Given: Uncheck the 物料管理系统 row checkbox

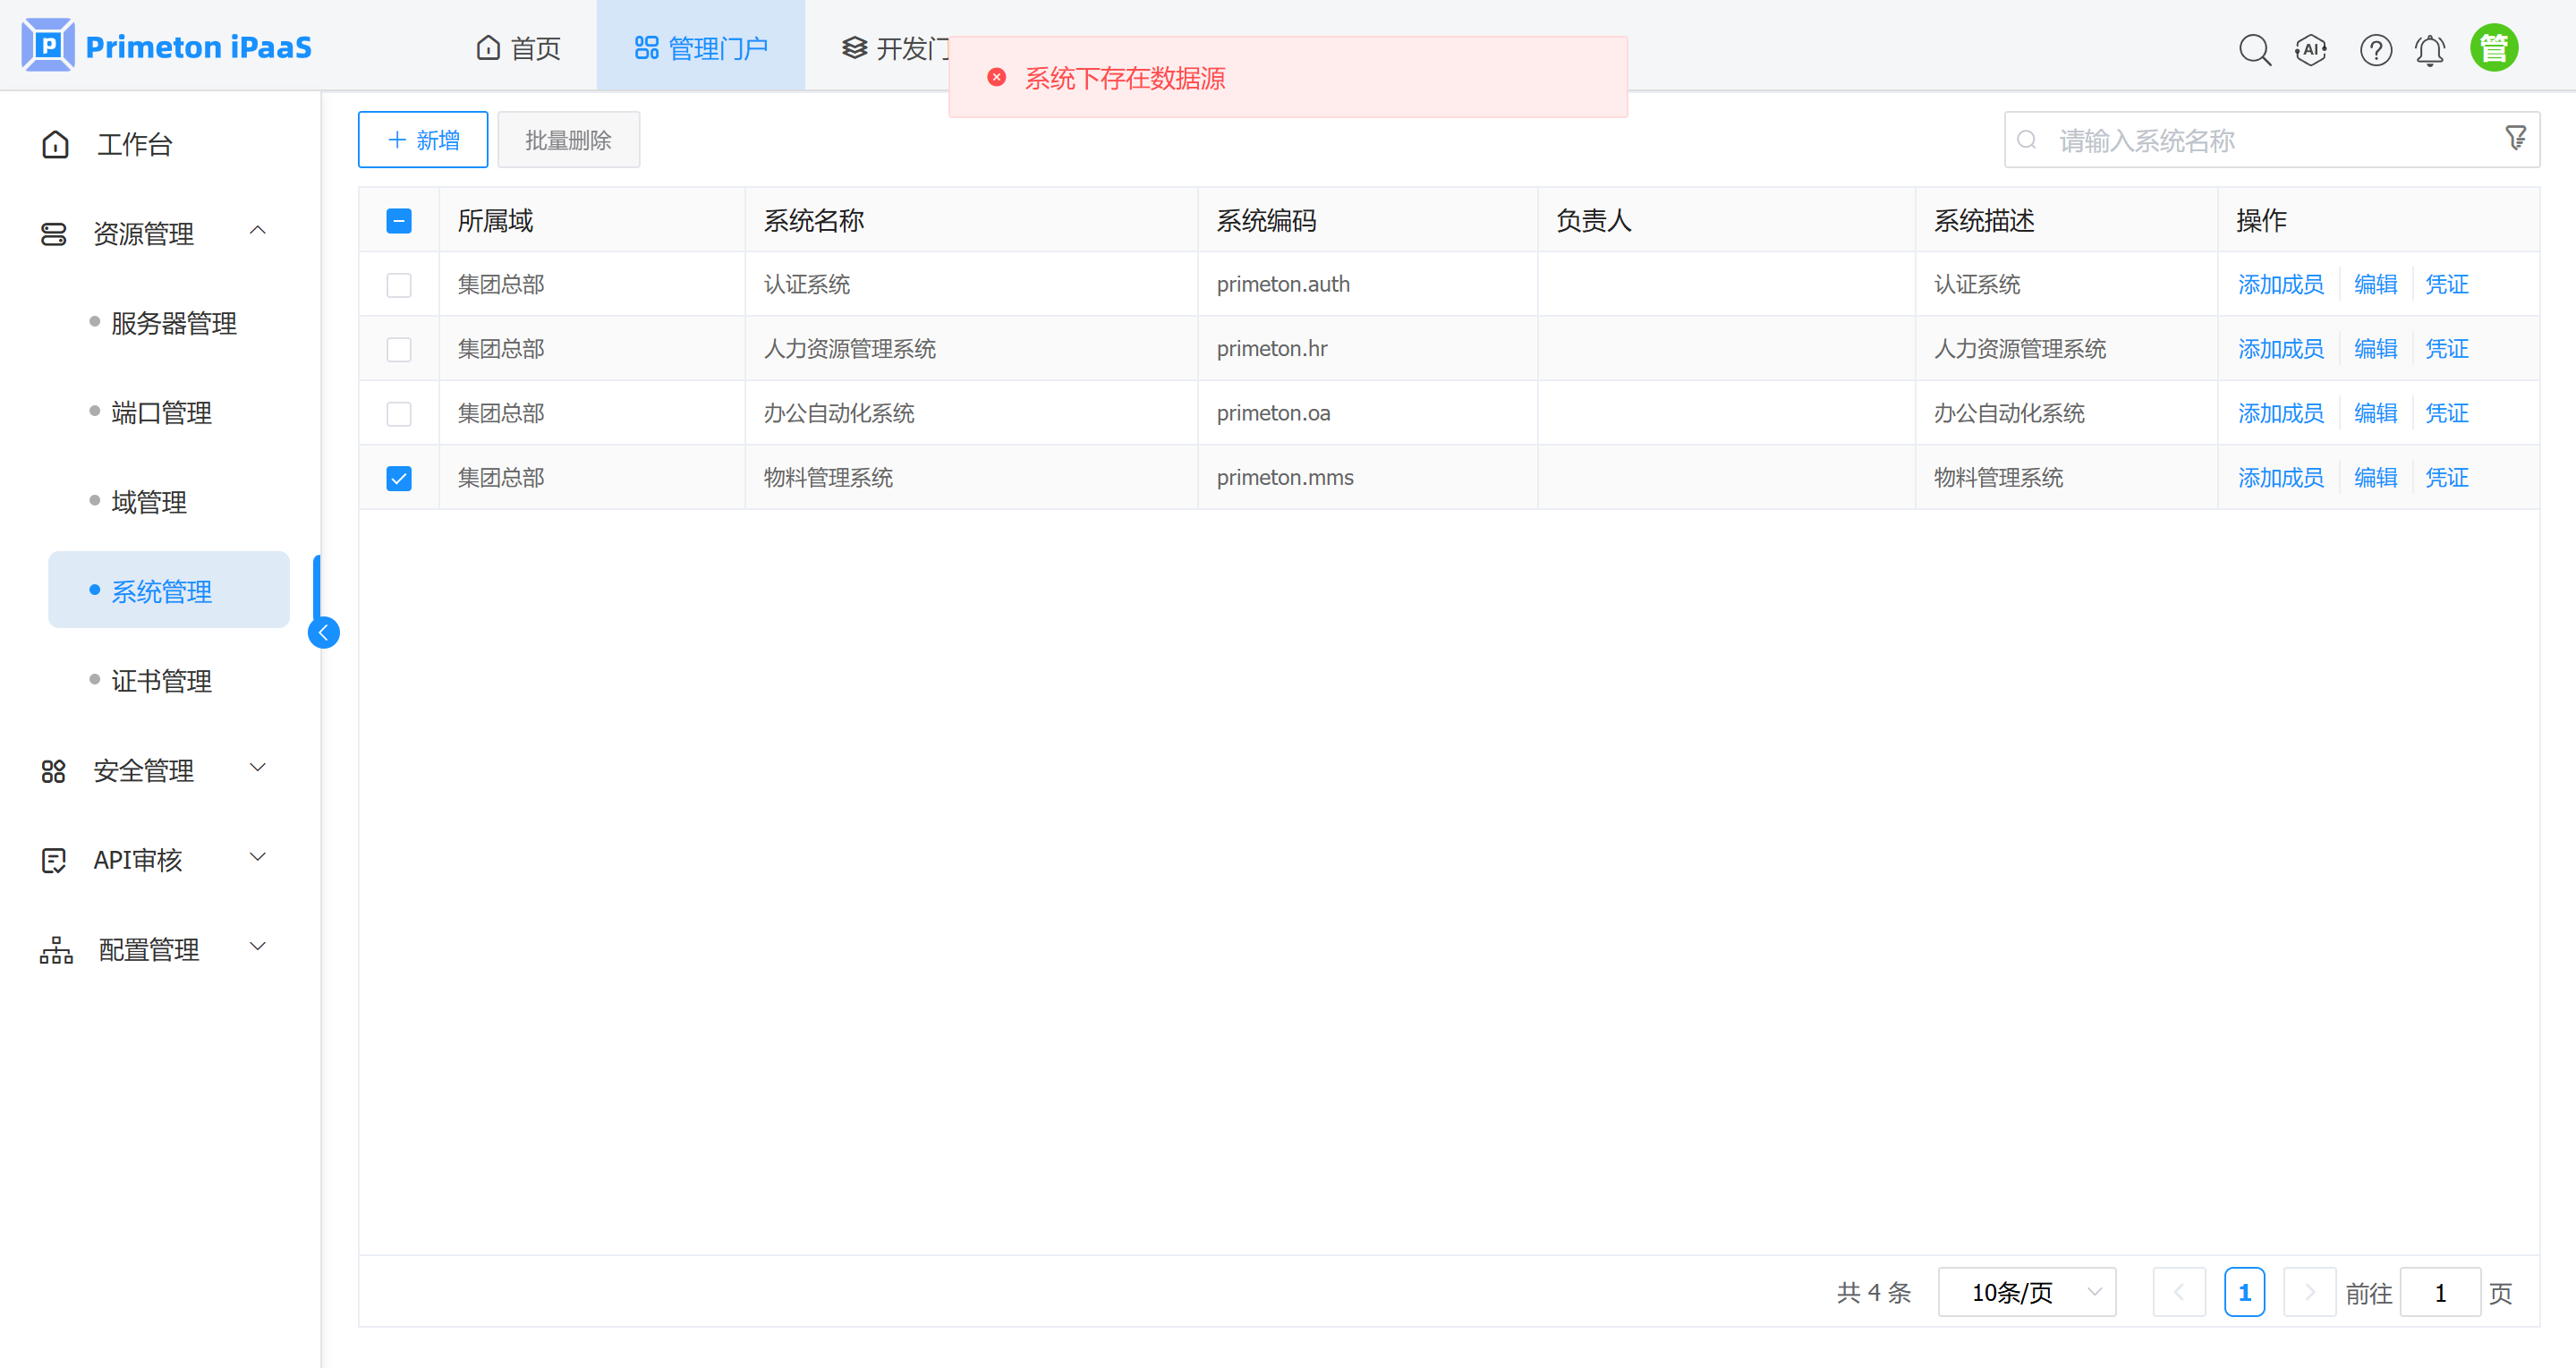Looking at the screenshot, I should coord(399,478).
